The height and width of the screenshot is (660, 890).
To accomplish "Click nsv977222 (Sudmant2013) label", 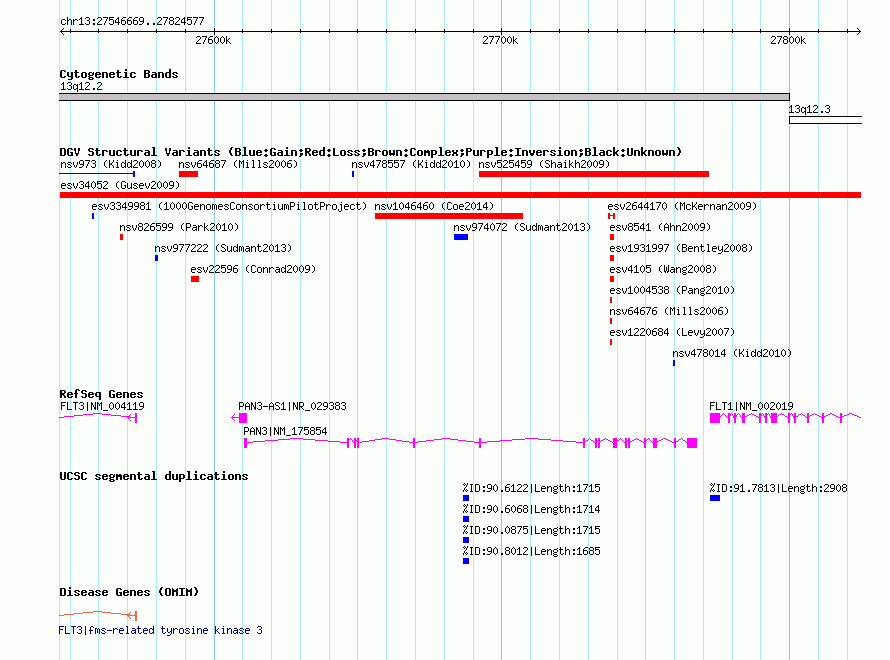I will [223, 248].
